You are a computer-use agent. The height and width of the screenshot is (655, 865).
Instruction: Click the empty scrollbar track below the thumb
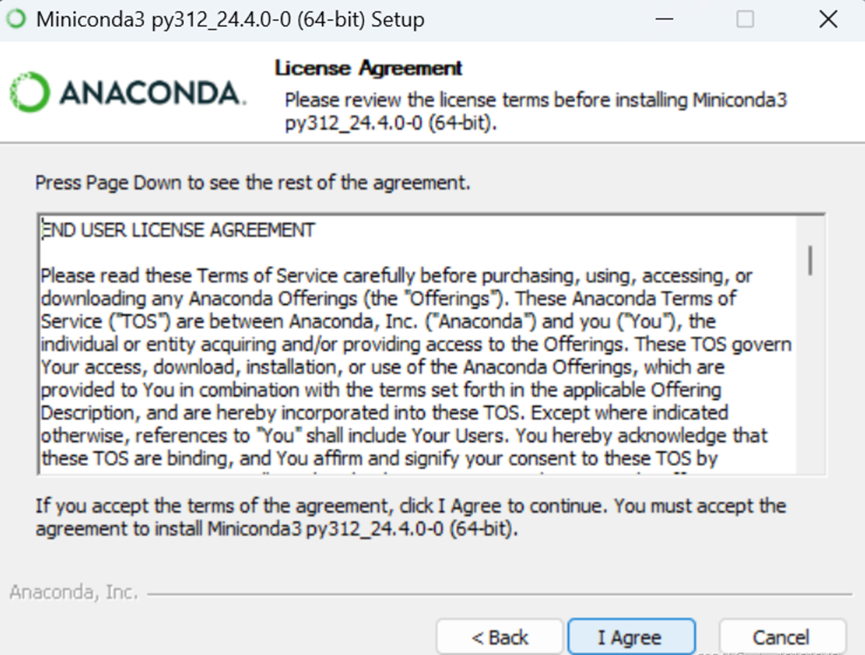(810, 375)
